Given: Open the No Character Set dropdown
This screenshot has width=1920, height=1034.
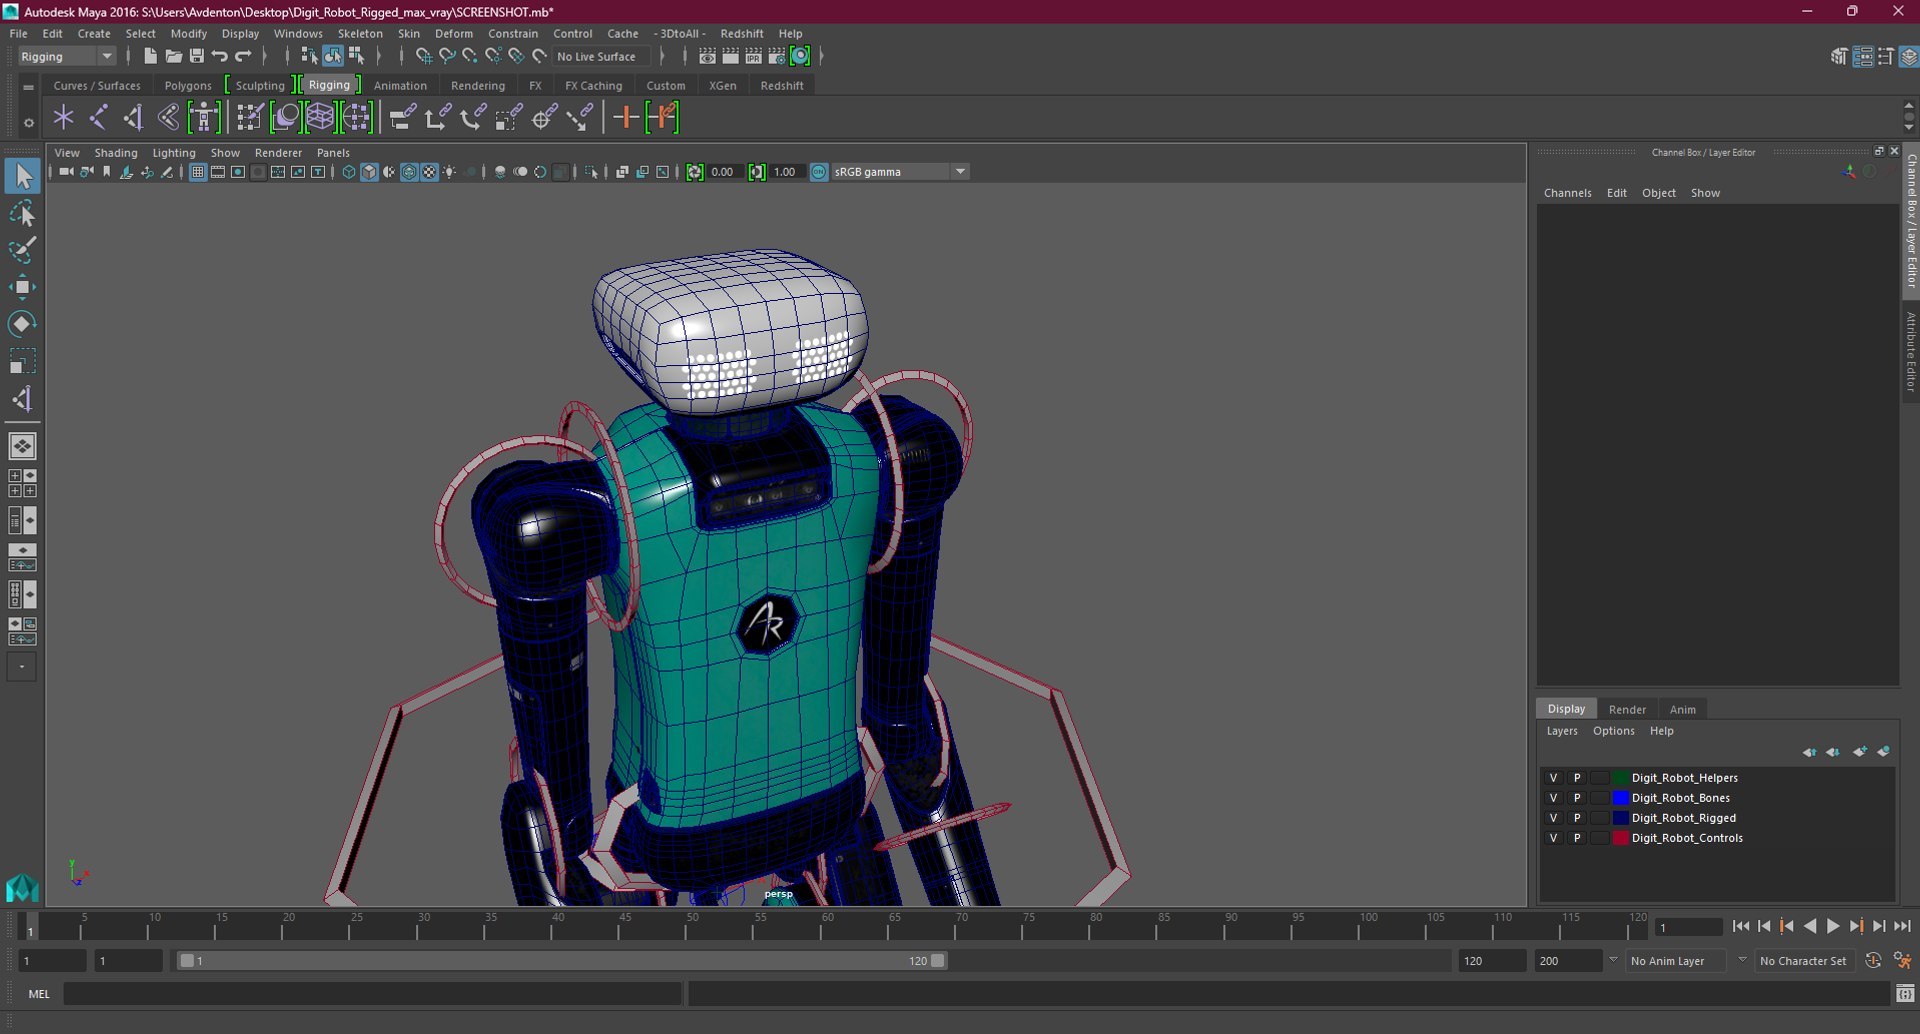Looking at the screenshot, I should pos(1803,961).
